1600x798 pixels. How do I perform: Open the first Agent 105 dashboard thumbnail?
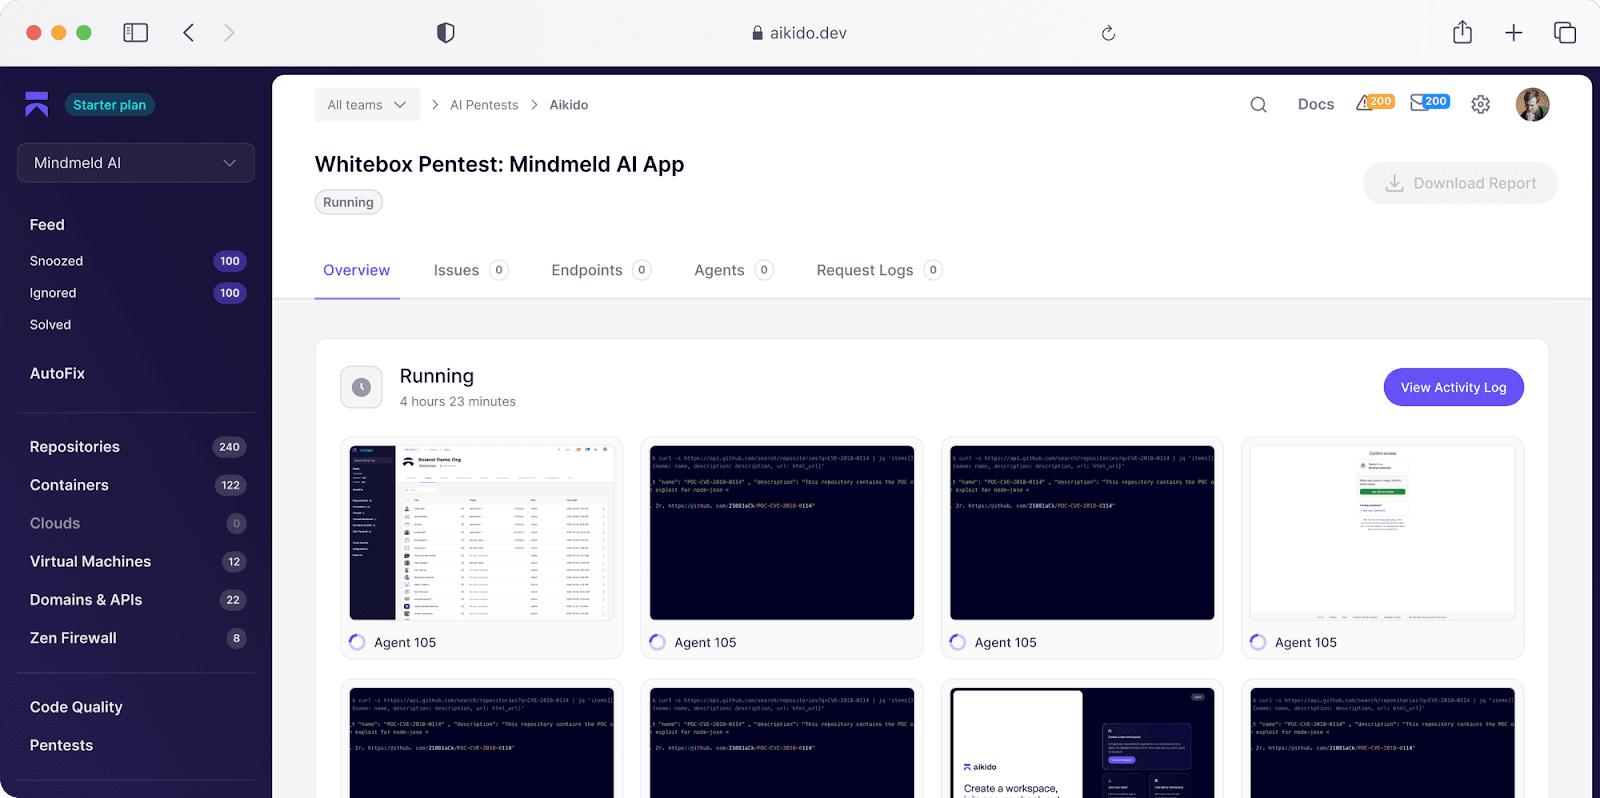[x=482, y=533]
